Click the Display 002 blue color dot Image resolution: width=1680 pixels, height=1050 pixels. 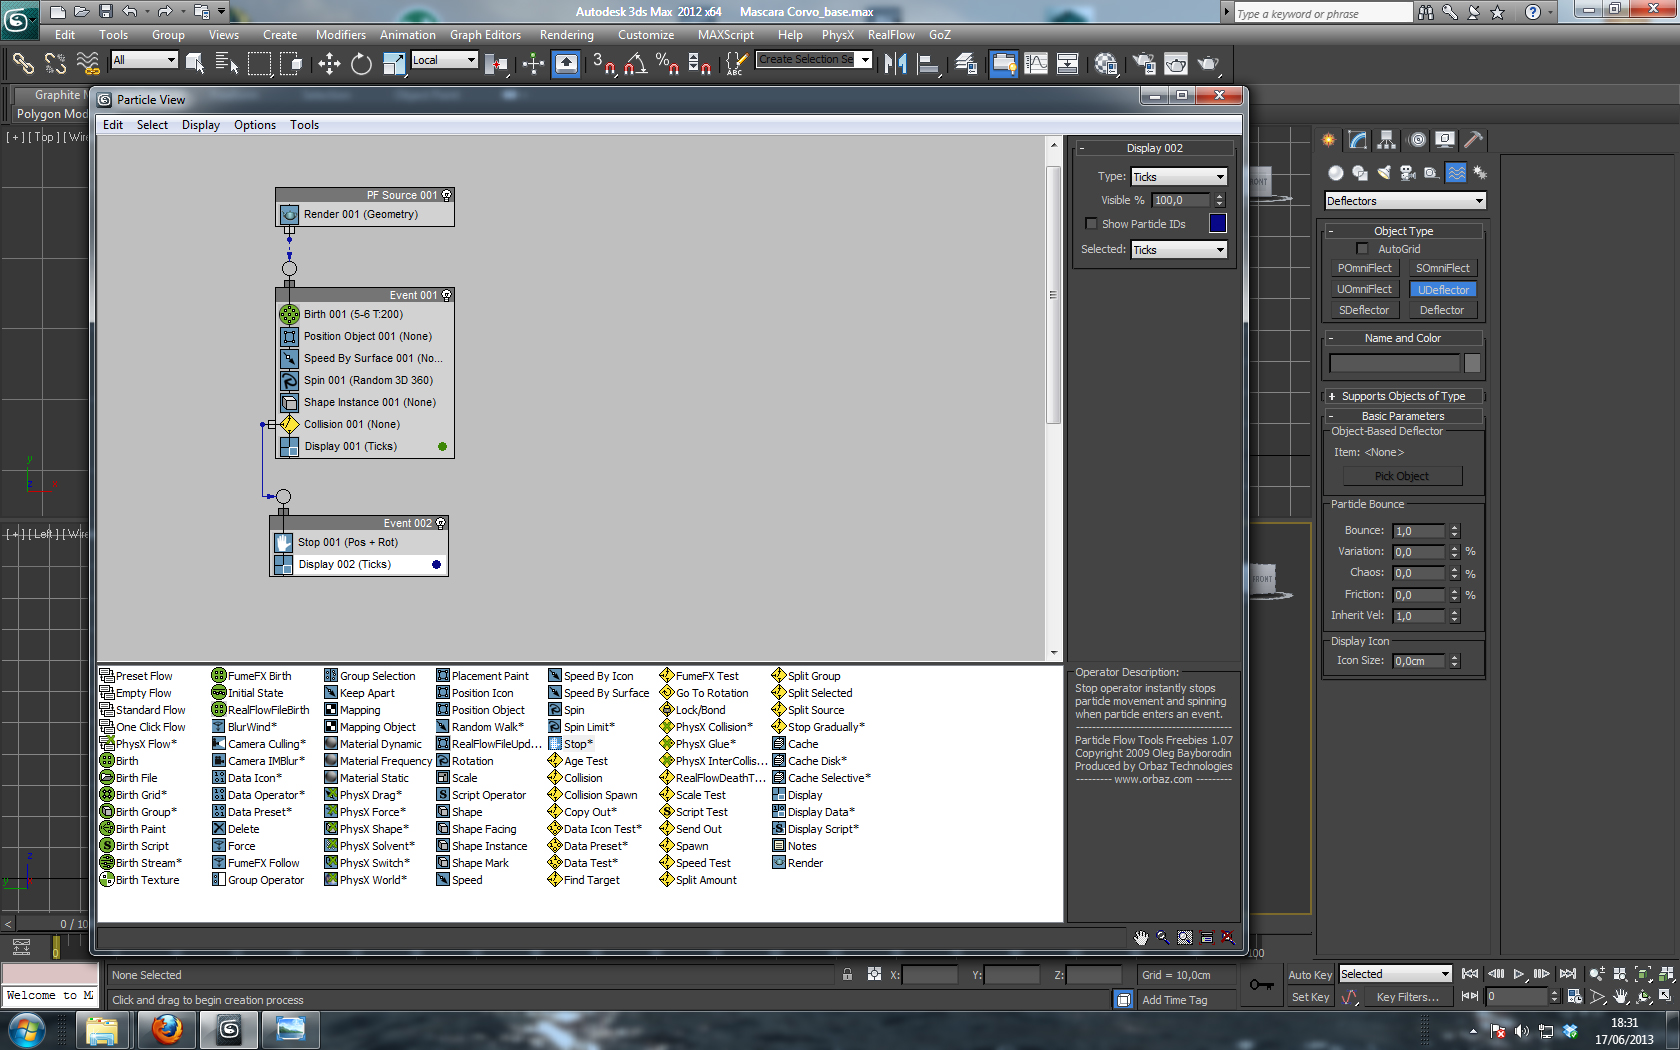(x=436, y=565)
